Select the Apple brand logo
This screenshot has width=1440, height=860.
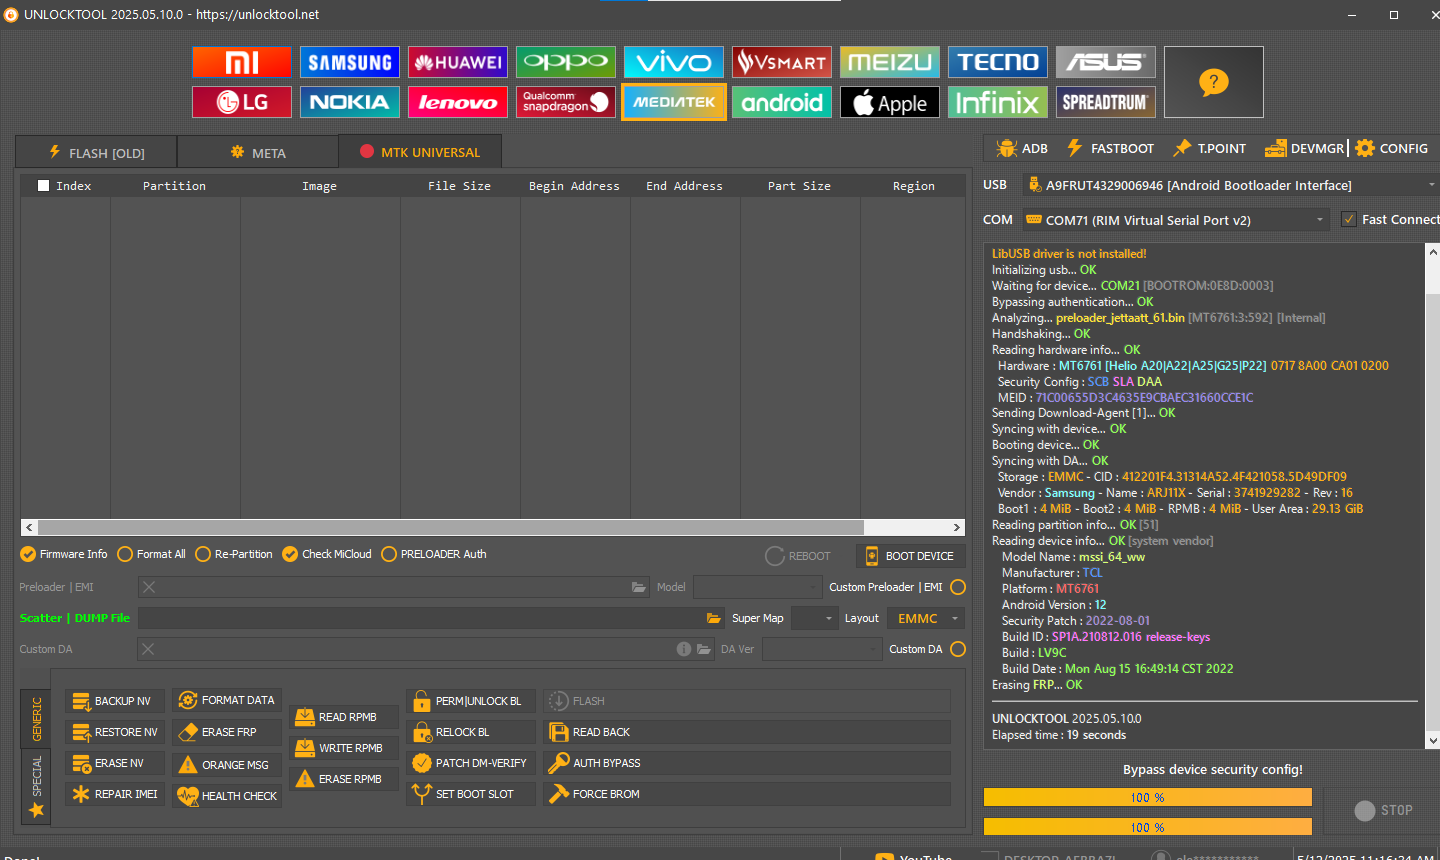(890, 102)
